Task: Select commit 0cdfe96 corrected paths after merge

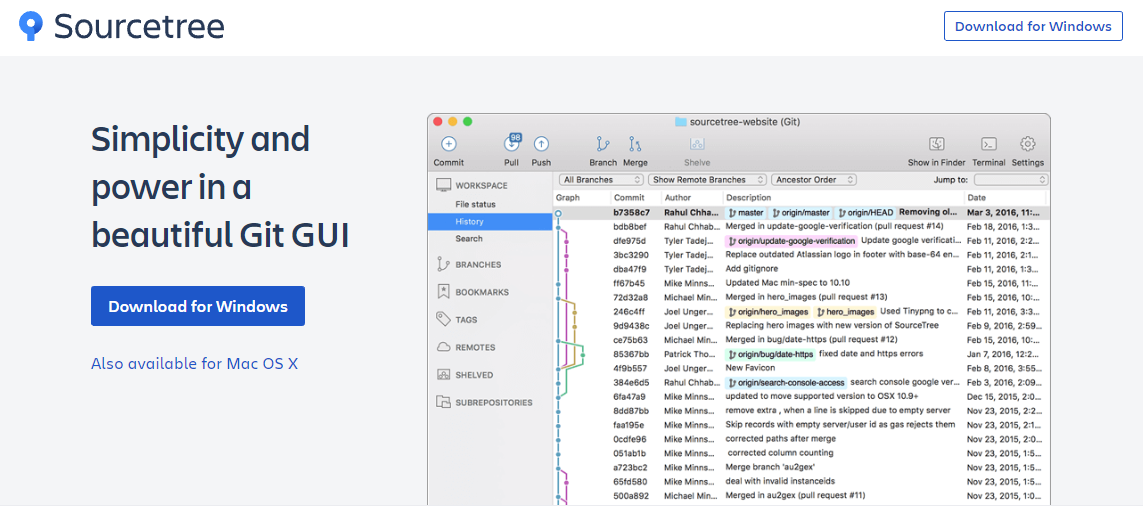Action: tap(802, 439)
